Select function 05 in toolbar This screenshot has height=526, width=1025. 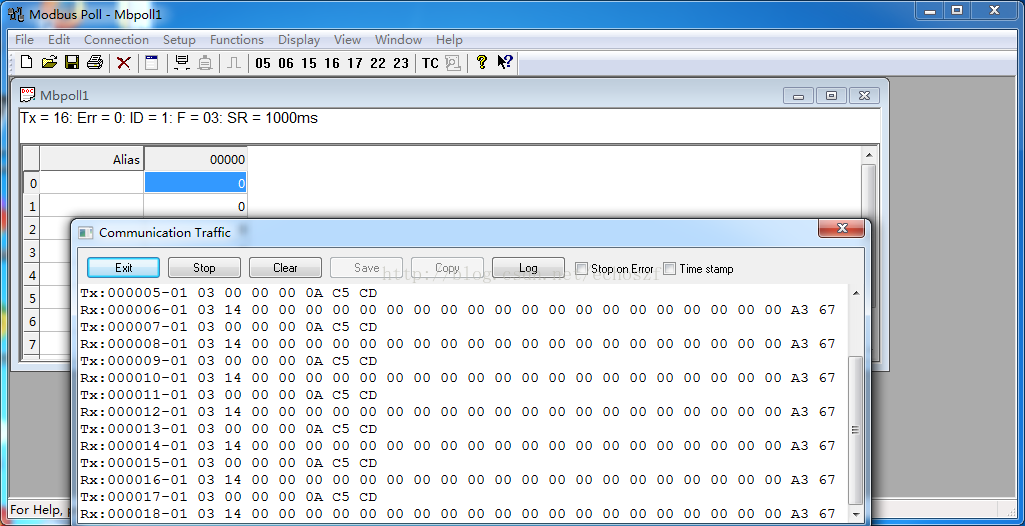coord(263,63)
